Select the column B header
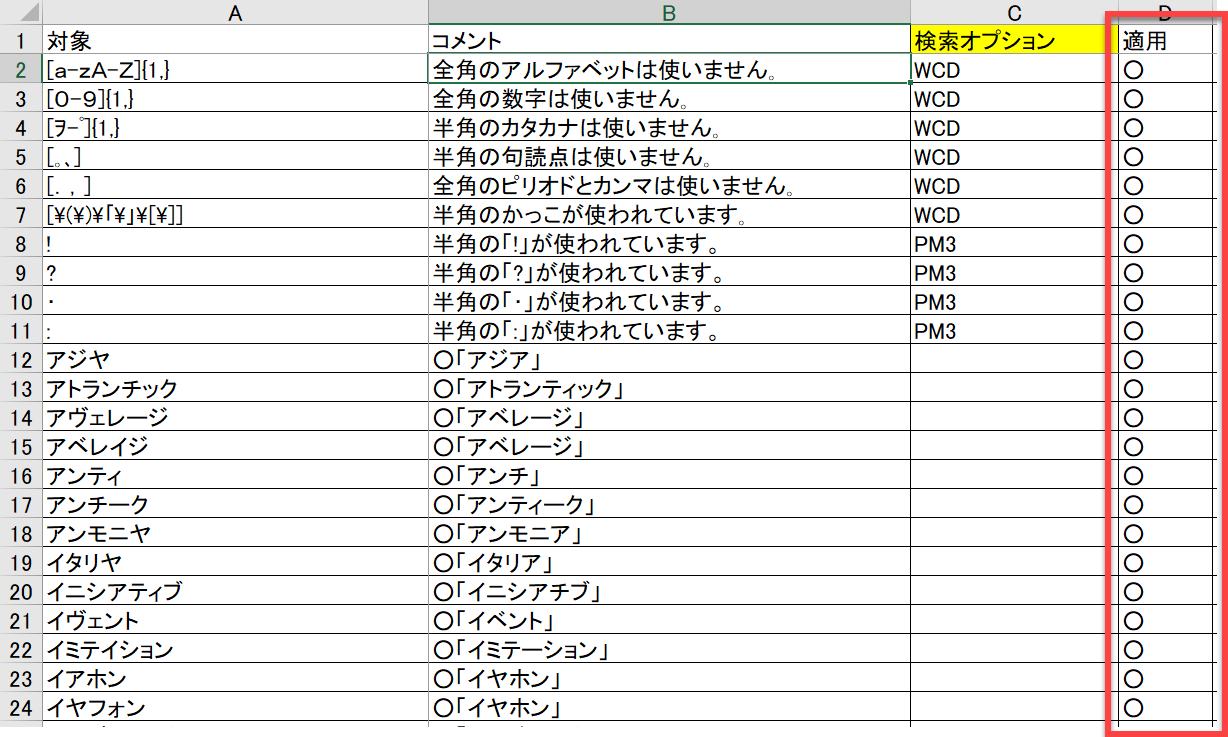The image size is (1228, 737). 669,12
